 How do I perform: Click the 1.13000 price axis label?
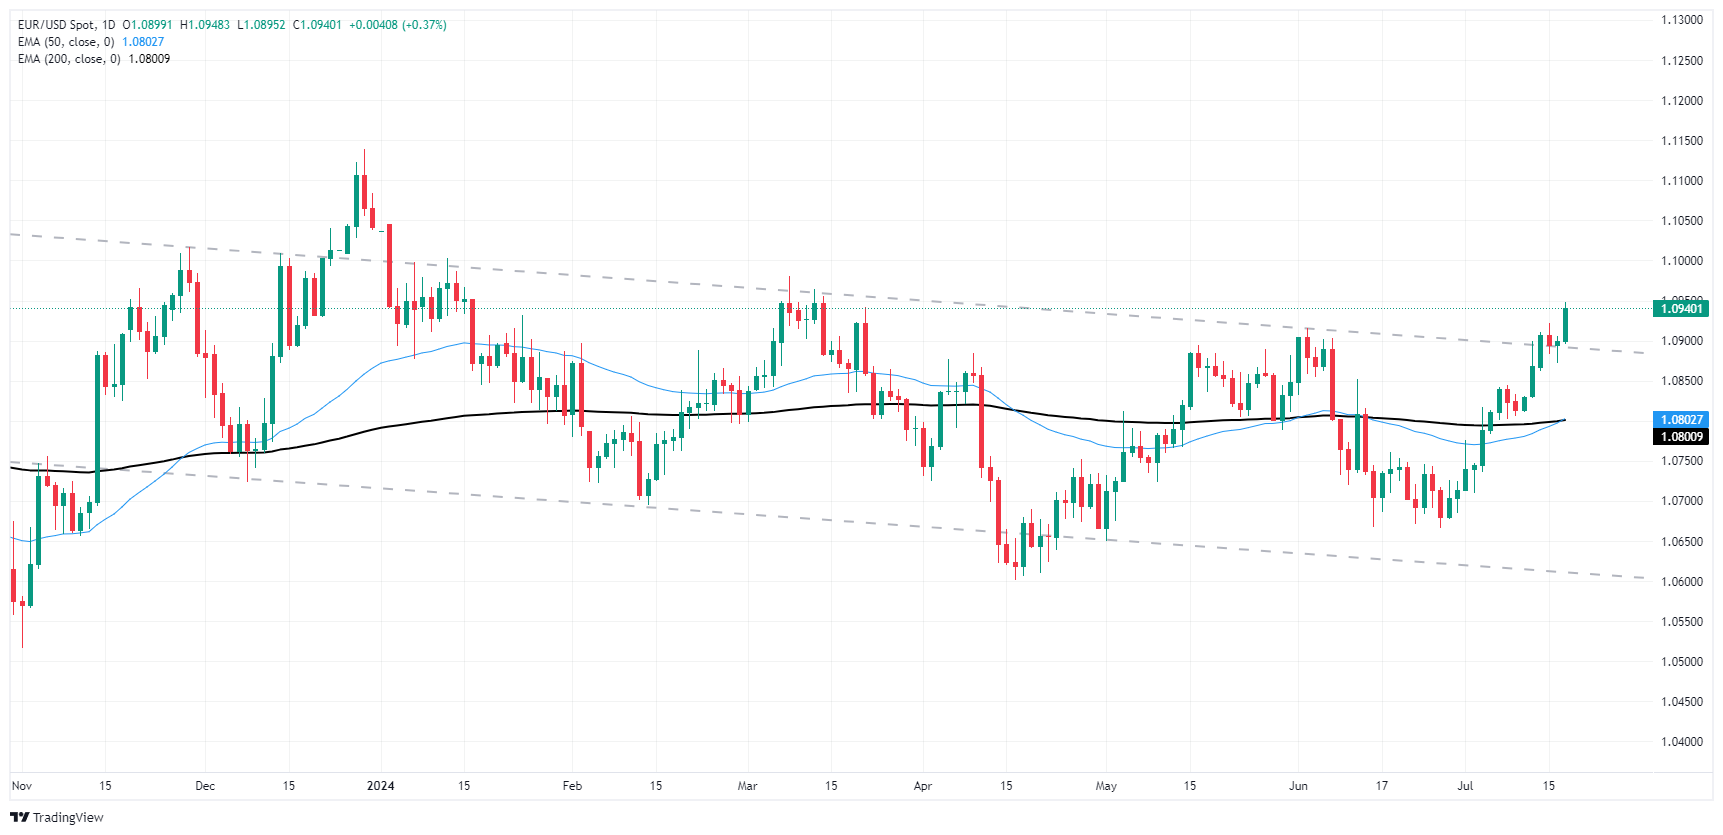click(1681, 20)
